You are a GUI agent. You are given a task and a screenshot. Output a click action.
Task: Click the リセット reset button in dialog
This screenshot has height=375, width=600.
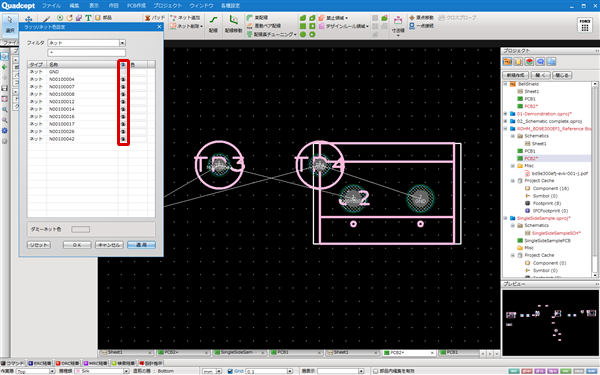(x=39, y=245)
